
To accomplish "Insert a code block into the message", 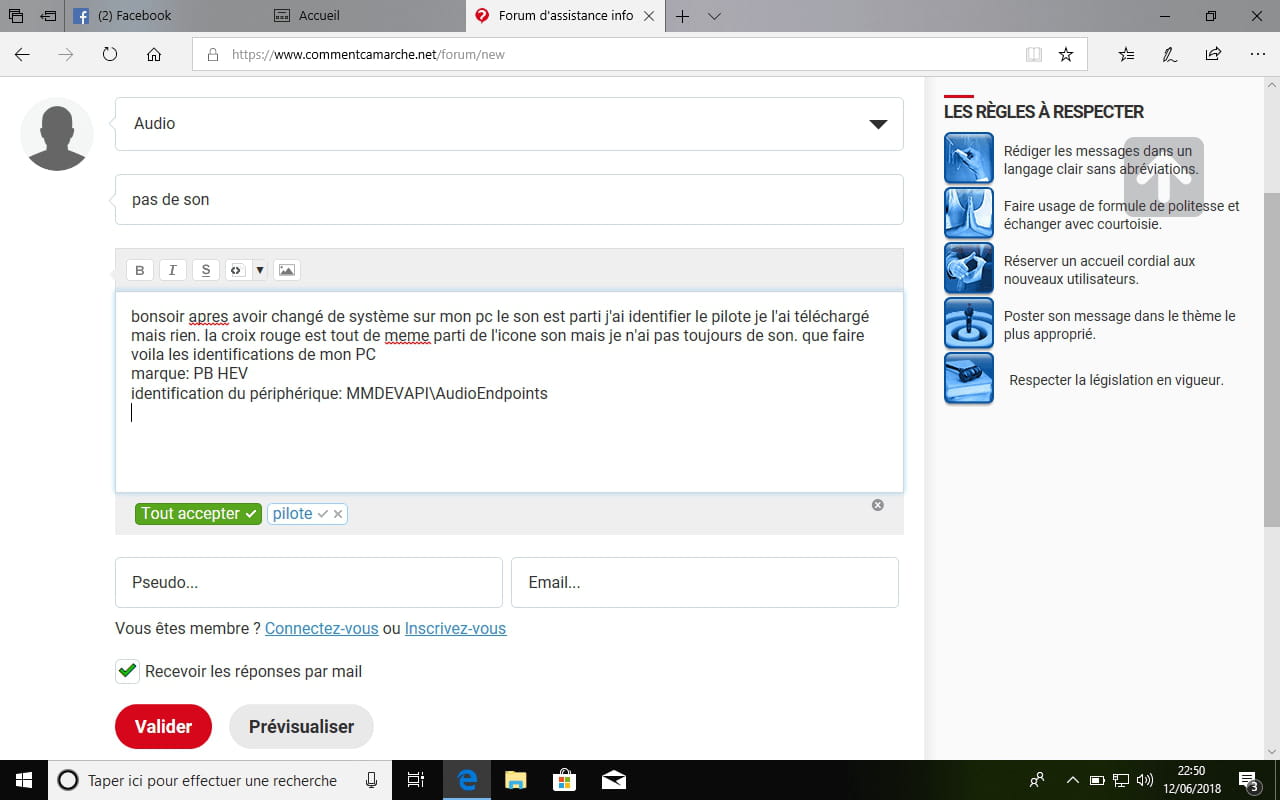I will [x=236, y=269].
